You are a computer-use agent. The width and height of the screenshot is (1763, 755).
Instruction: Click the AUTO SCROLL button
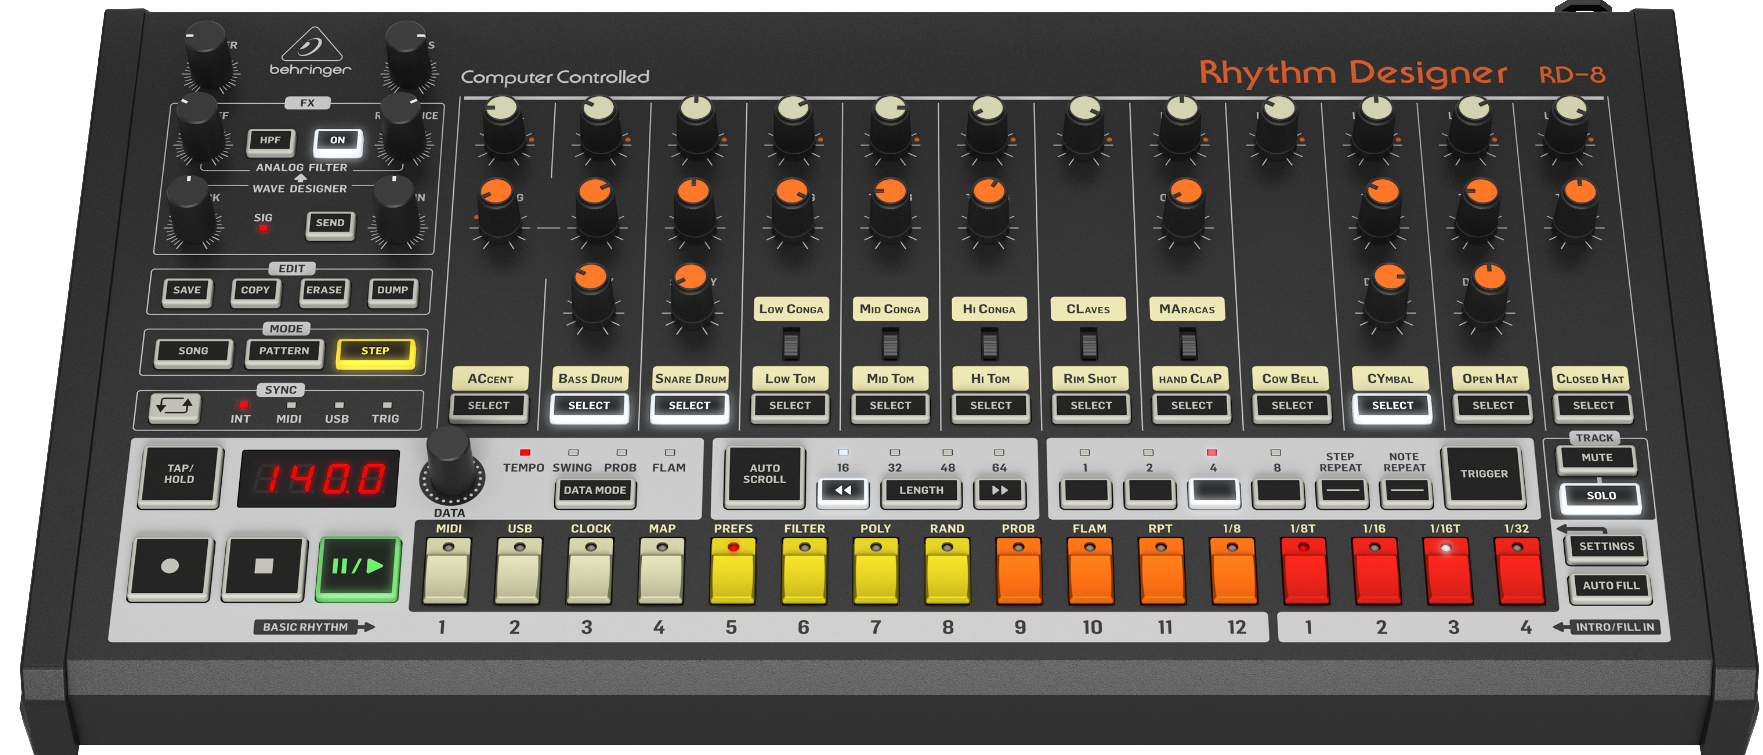point(764,475)
